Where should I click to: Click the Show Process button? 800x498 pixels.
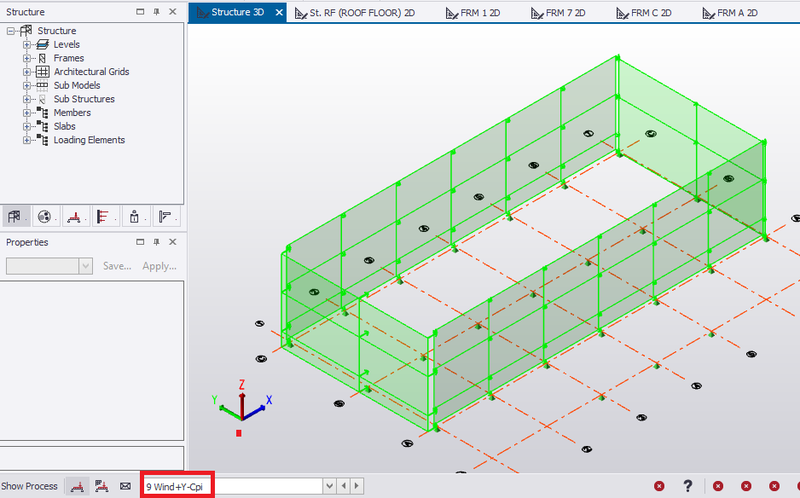(x=29, y=486)
